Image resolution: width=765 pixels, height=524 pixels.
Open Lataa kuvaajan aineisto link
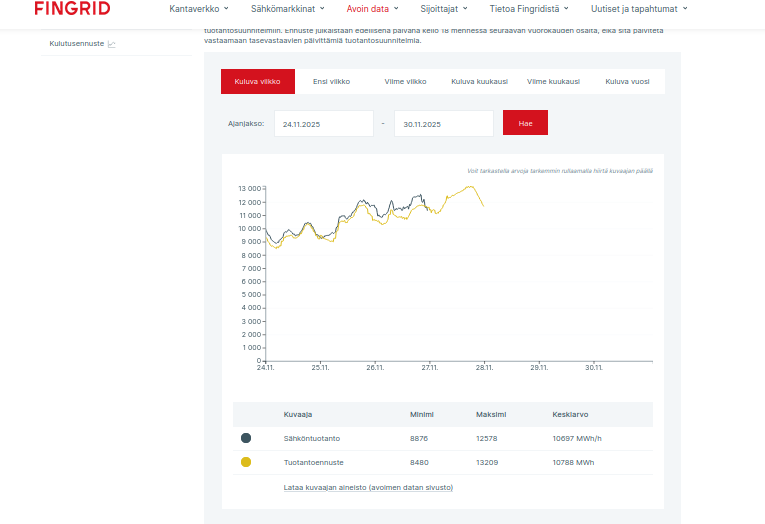(x=368, y=487)
